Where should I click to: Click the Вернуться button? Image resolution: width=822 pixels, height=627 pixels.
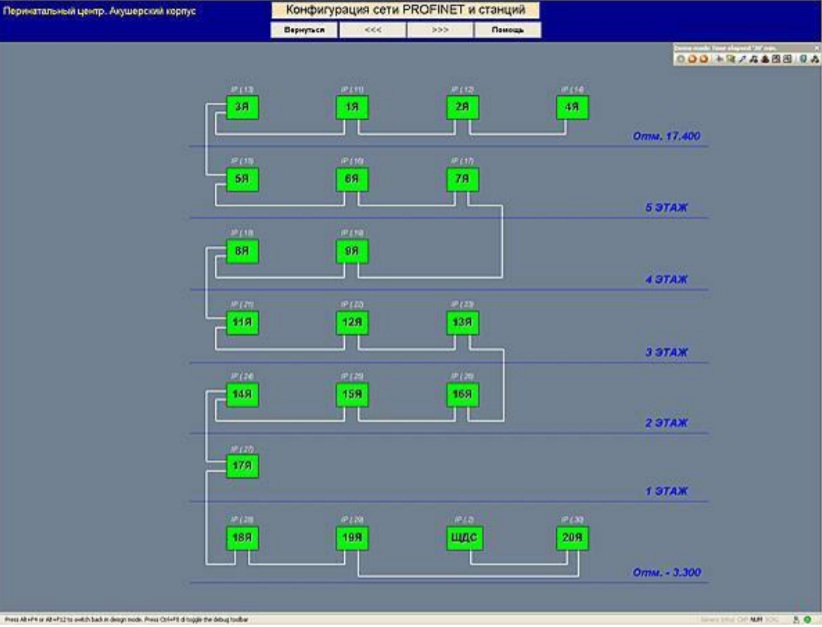(x=304, y=30)
